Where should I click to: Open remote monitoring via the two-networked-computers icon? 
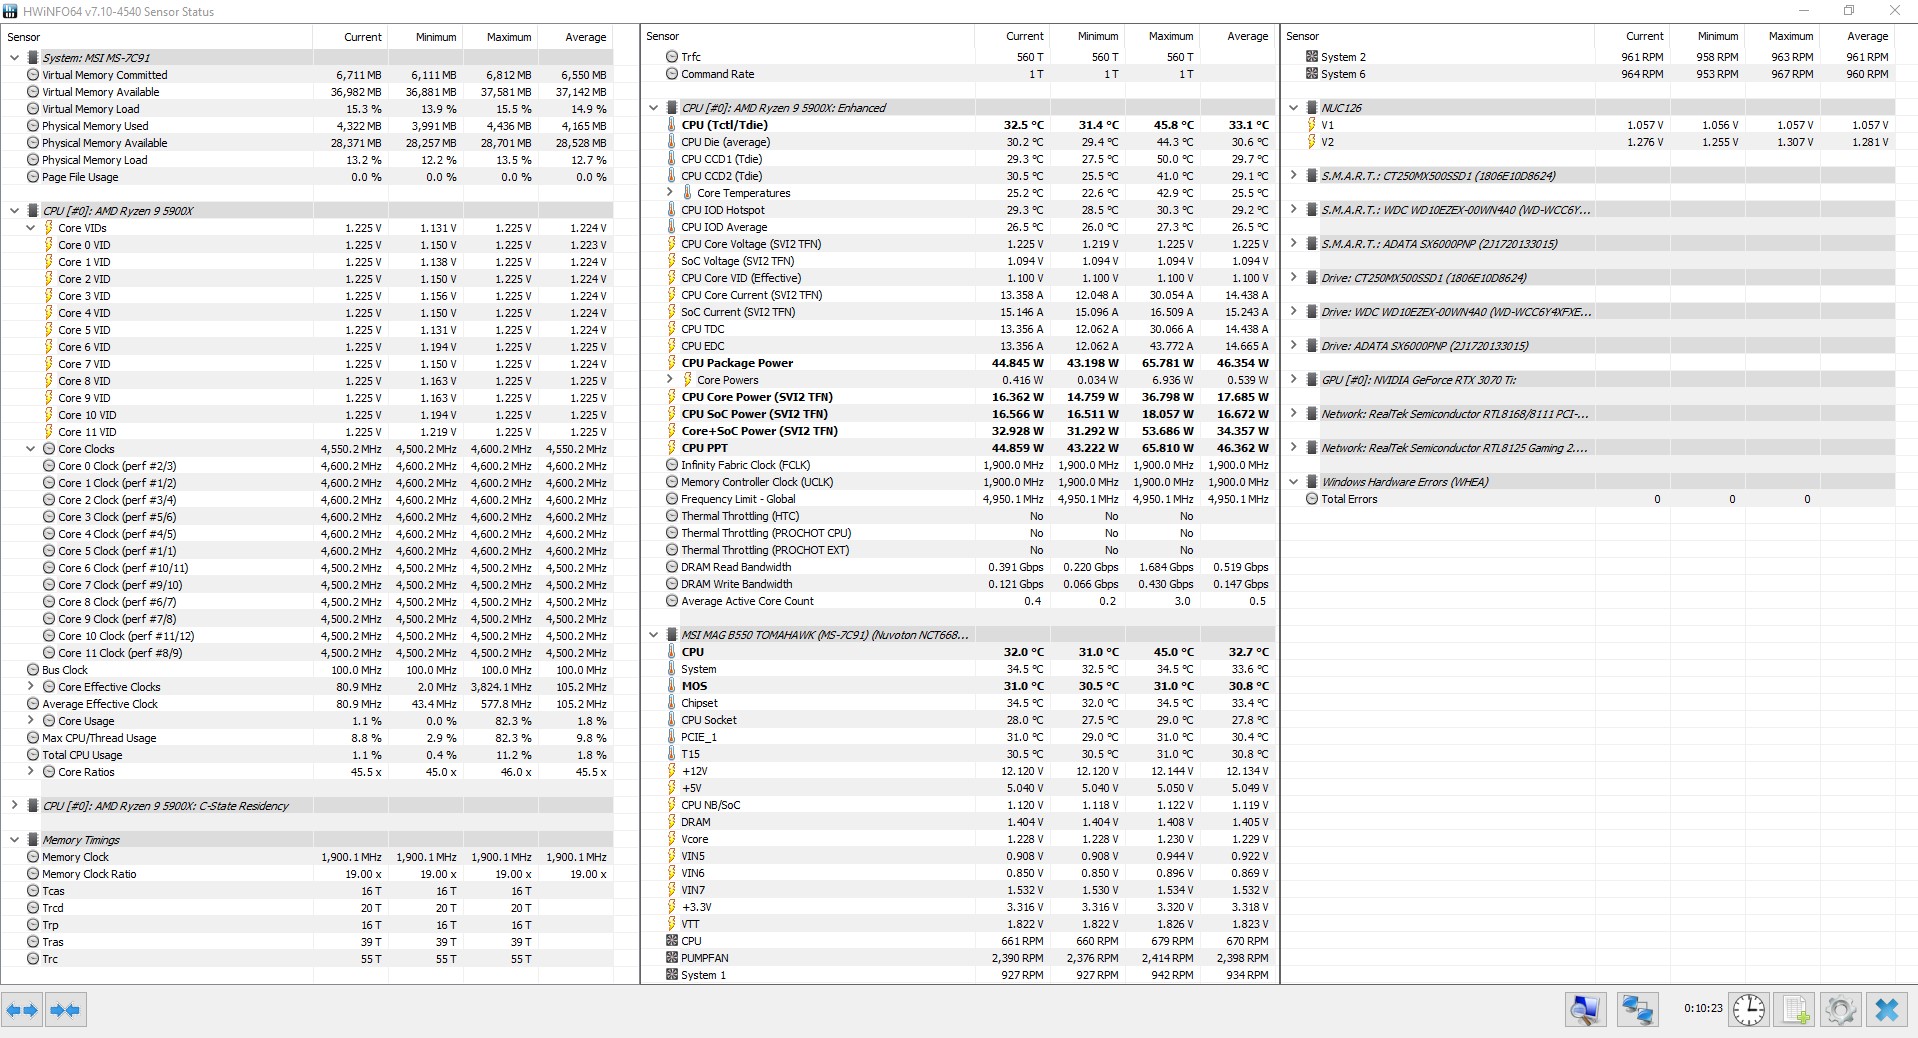click(x=1638, y=1009)
